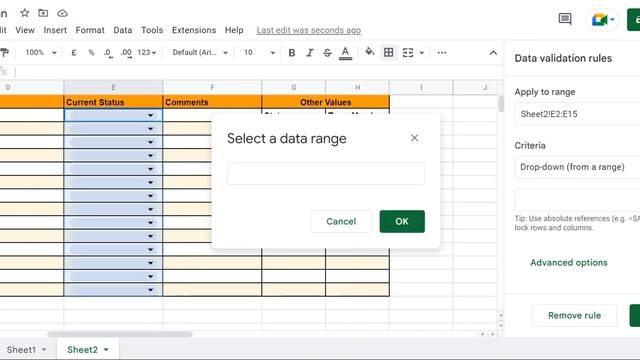This screenshot has height=360, width=640.
Task: Open the Format menu
Action: 90,30
